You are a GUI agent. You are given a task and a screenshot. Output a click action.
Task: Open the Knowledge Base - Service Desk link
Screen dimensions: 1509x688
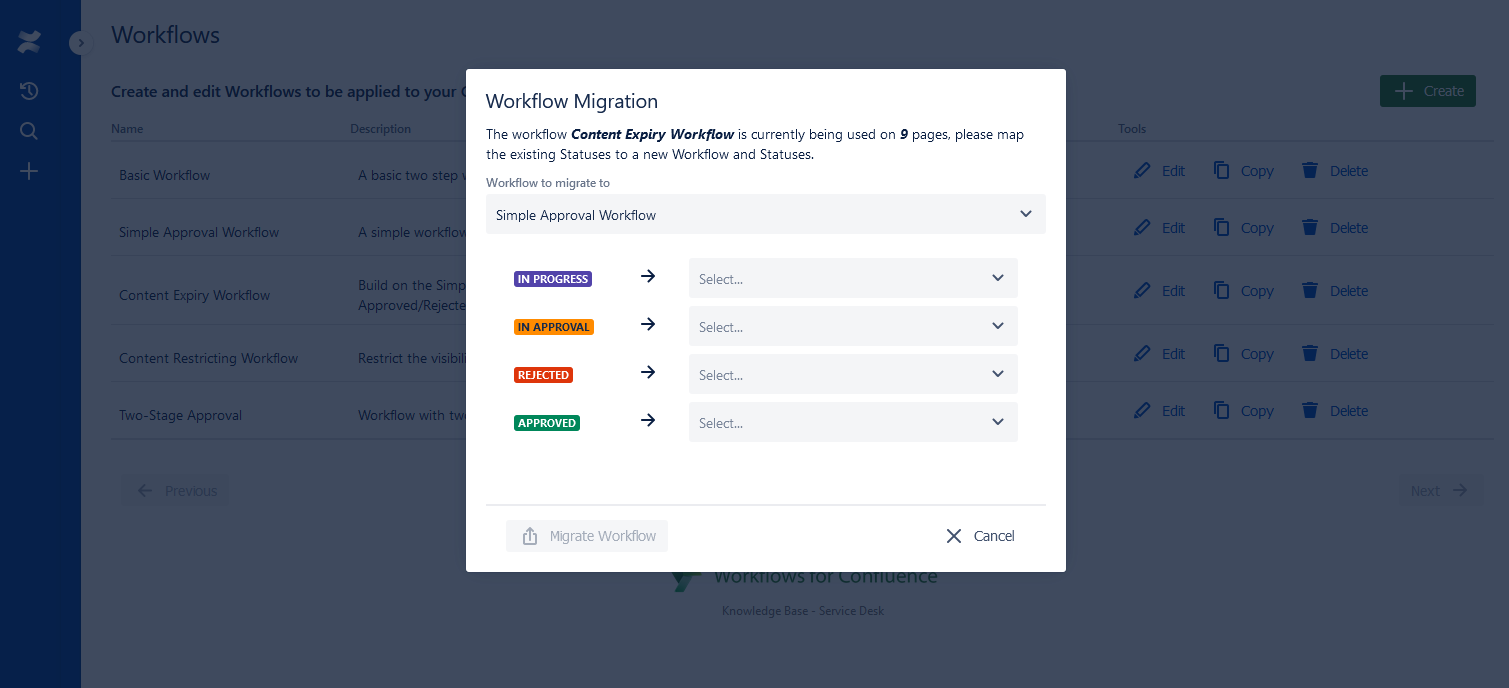tap(802, 611)
